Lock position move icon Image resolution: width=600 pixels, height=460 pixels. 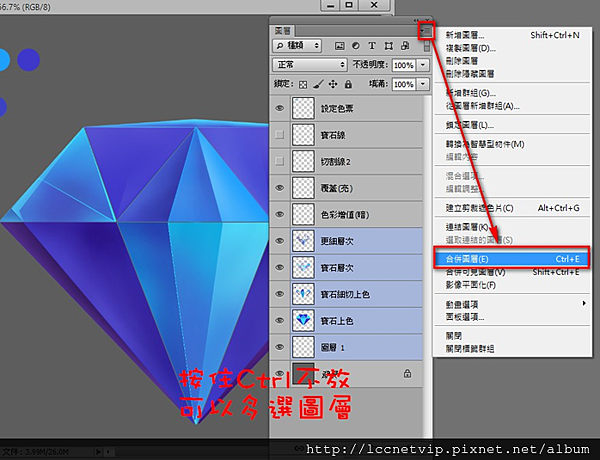tap(333, 84)
